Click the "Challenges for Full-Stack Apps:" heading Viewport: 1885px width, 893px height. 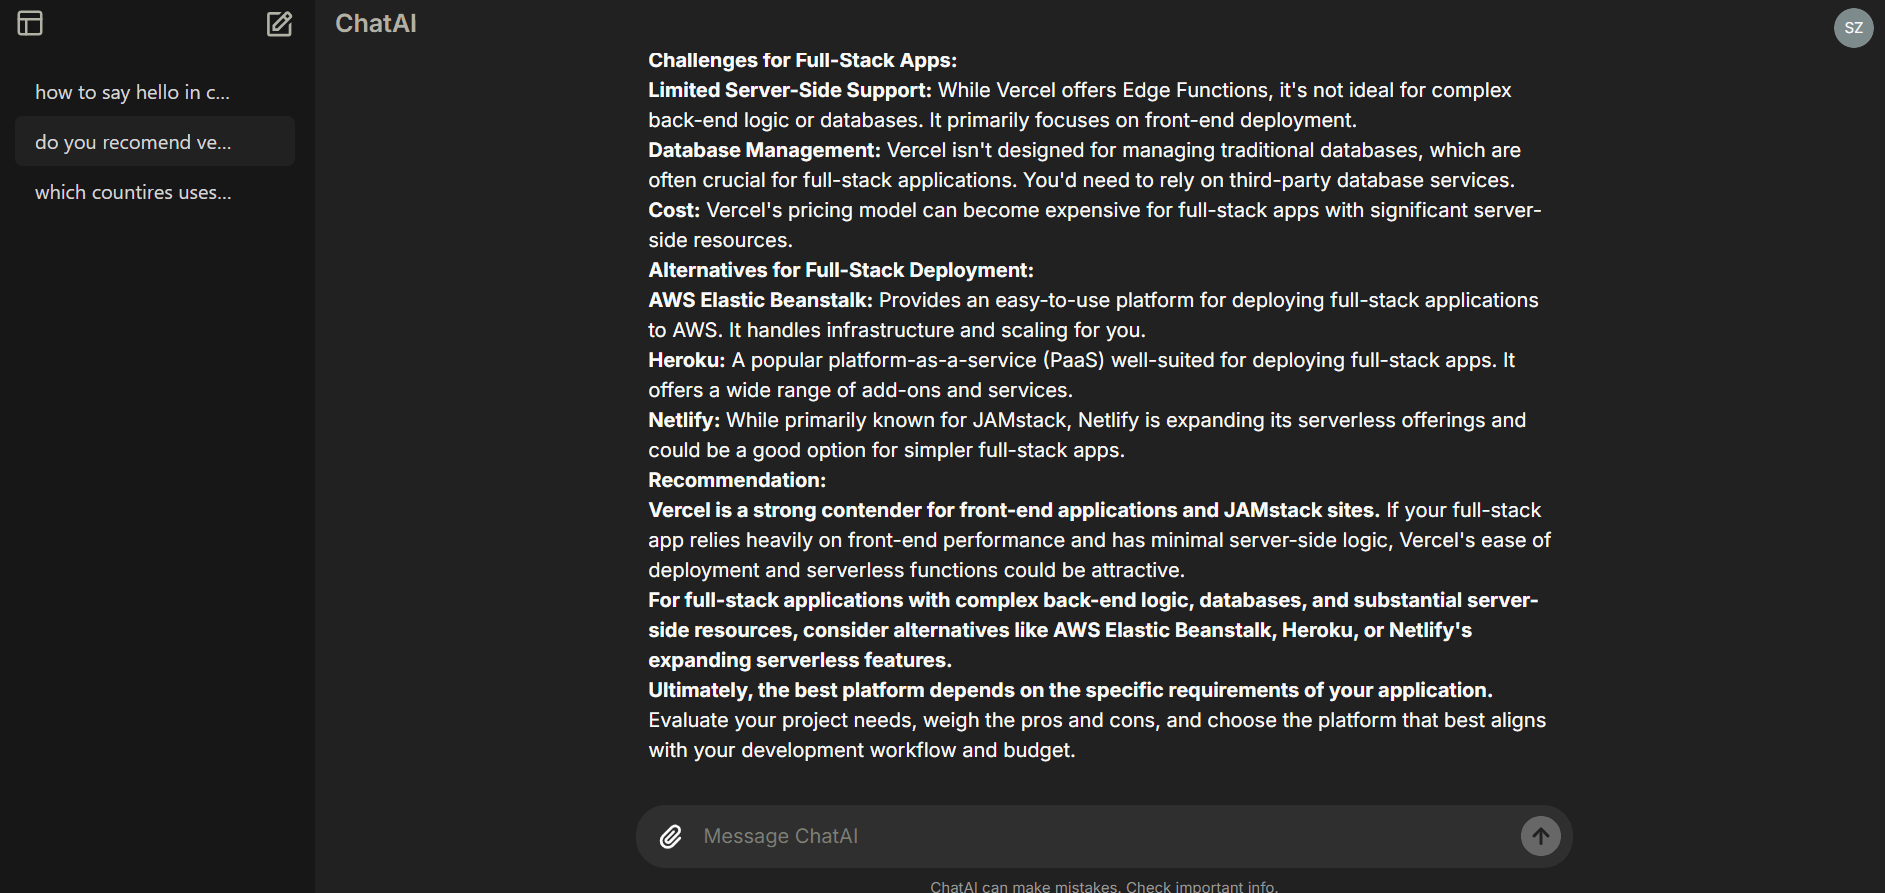802,60
